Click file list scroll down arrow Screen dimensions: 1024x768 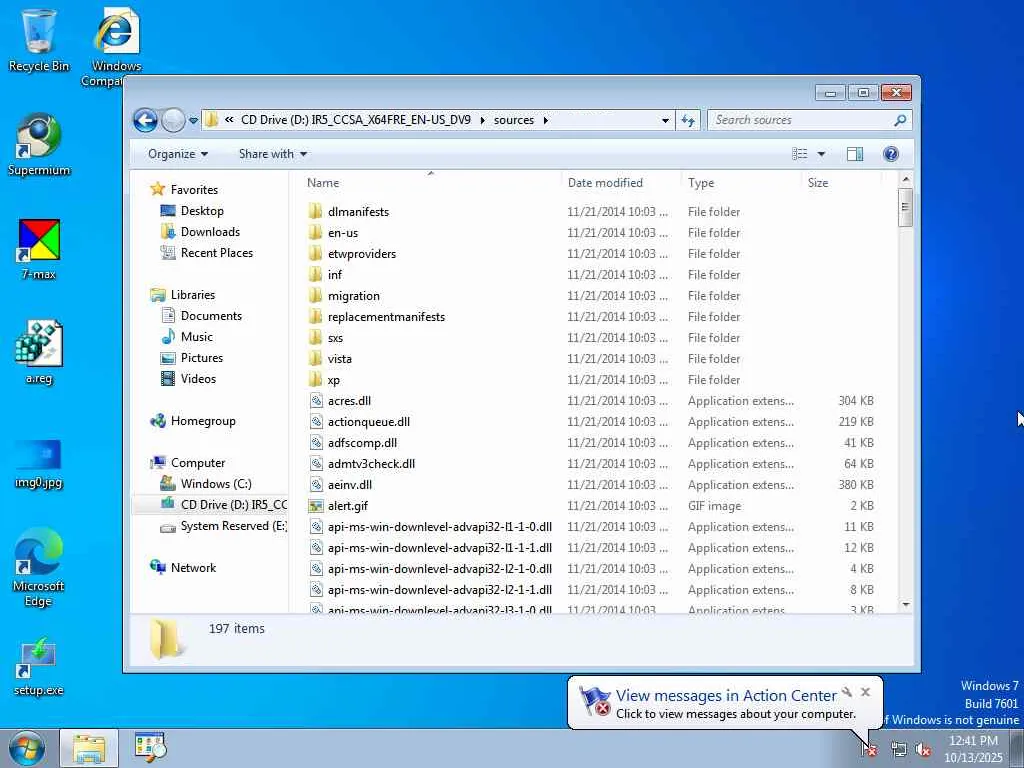(x=905, y=605)
